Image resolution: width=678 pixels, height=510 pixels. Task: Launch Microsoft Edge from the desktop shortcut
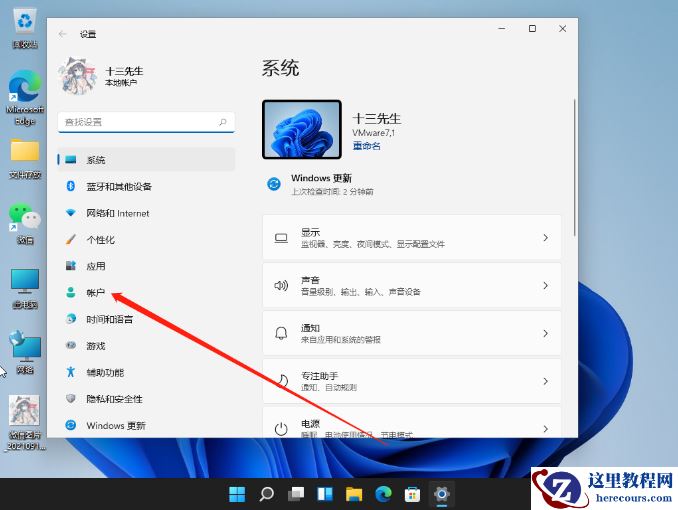25,98
